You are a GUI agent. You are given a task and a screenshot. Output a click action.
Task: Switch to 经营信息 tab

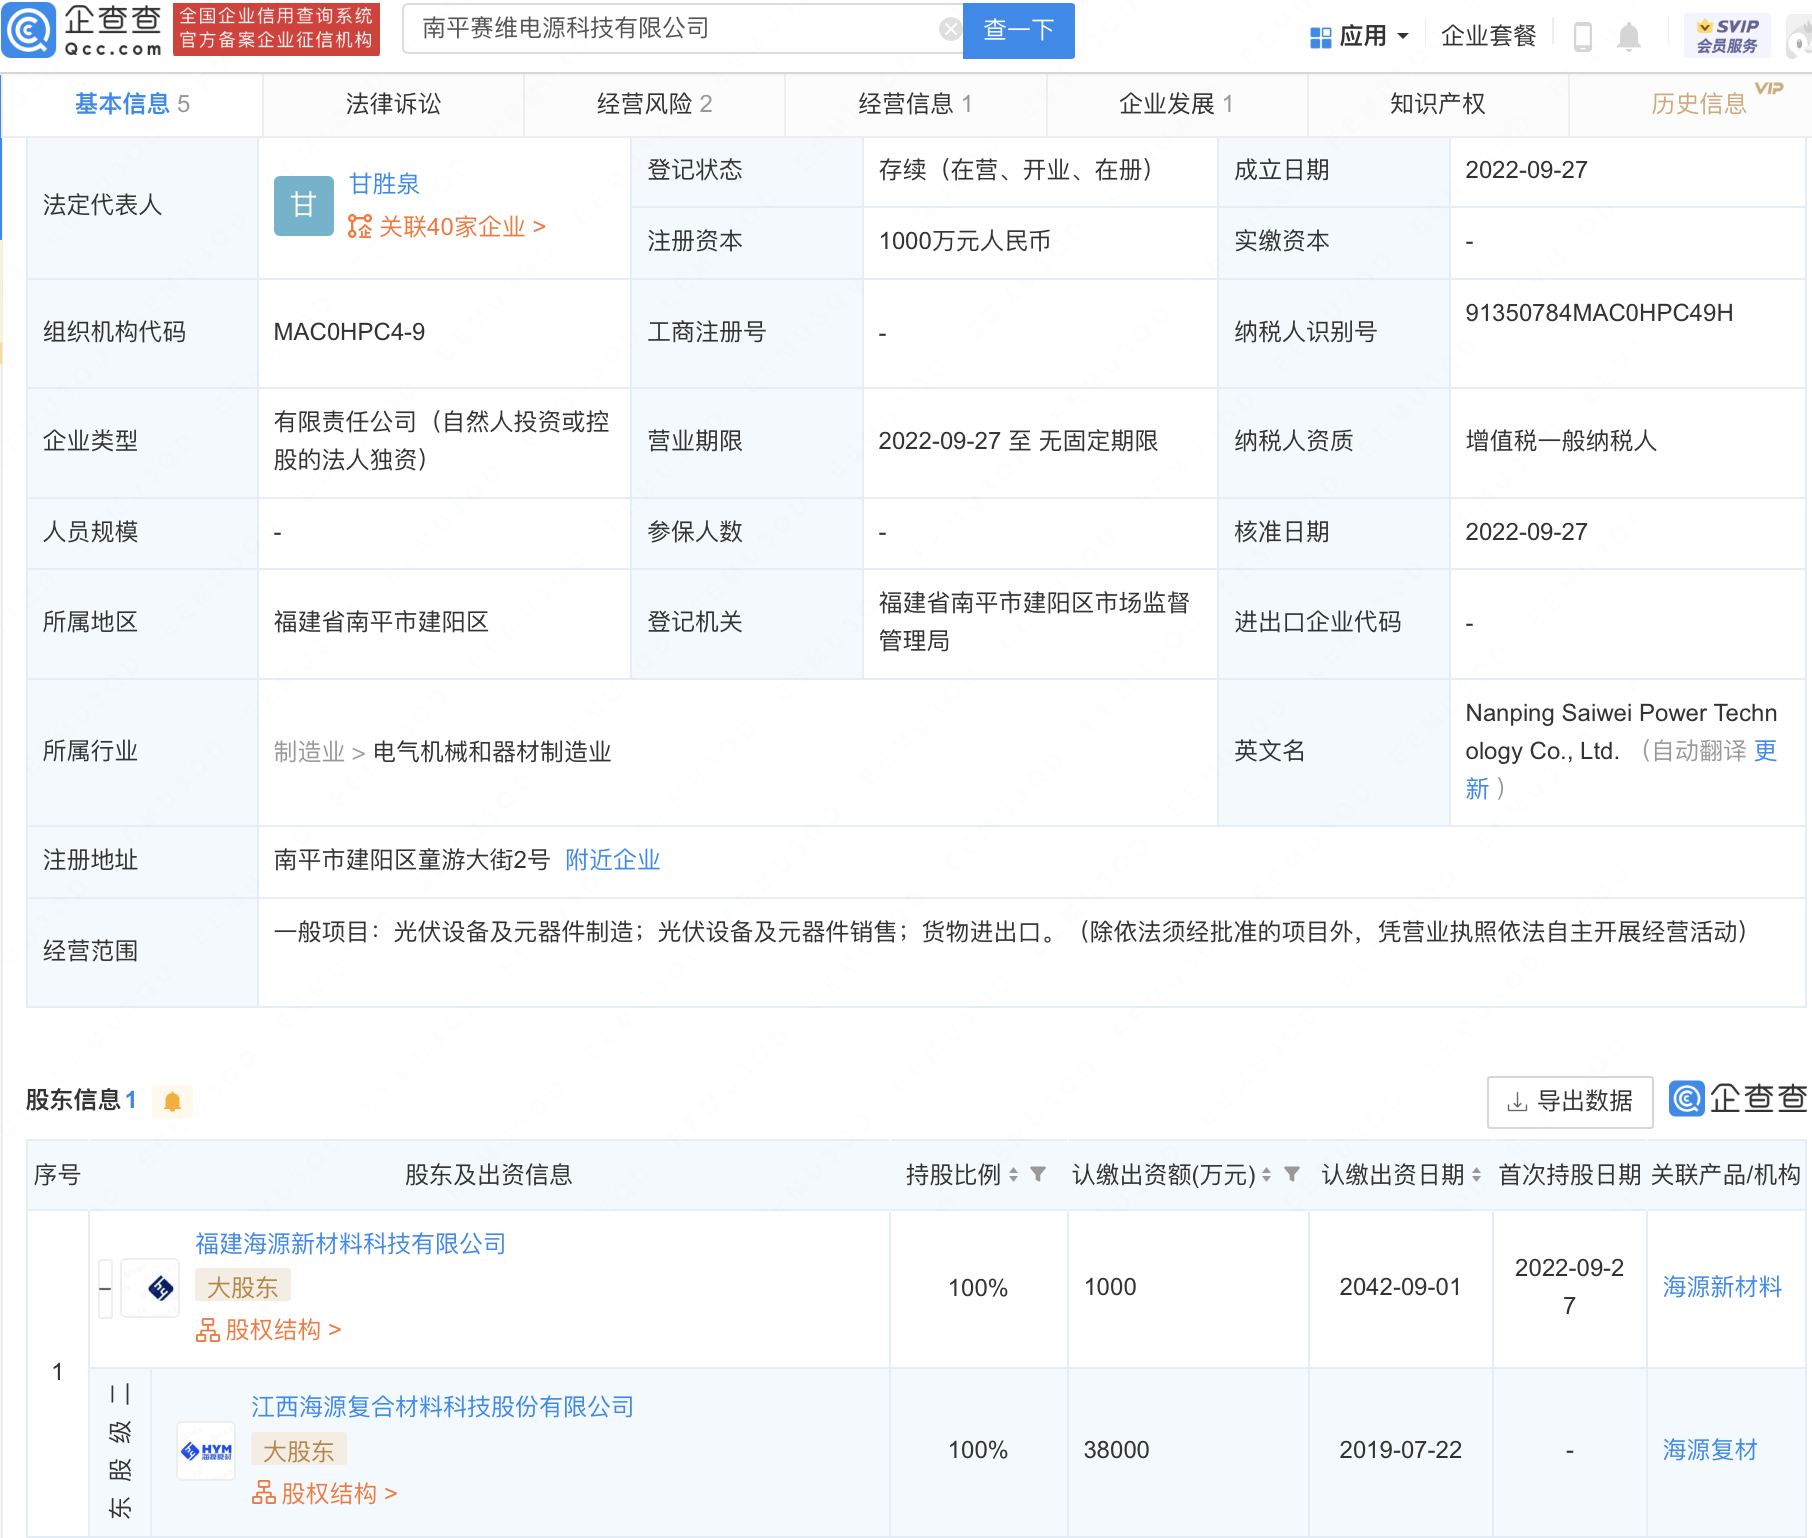pos(915,104)
